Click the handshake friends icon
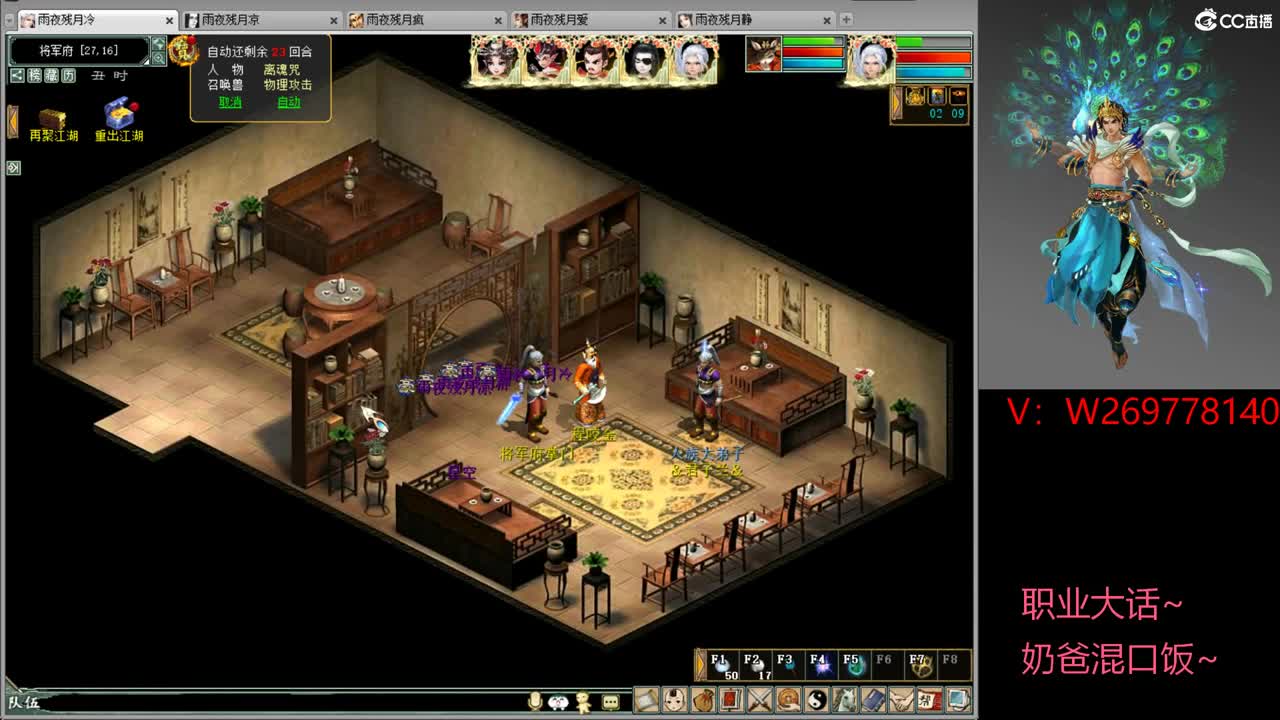Viewport: 1280px width, 720px height. pyautogui.click(x=902, y=700)
